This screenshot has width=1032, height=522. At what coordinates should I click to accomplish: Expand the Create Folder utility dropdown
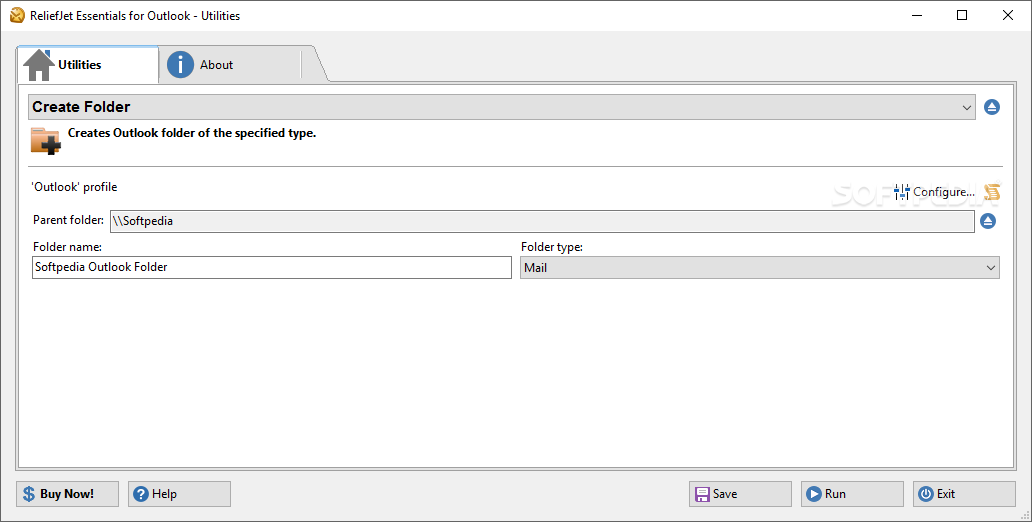502,107
